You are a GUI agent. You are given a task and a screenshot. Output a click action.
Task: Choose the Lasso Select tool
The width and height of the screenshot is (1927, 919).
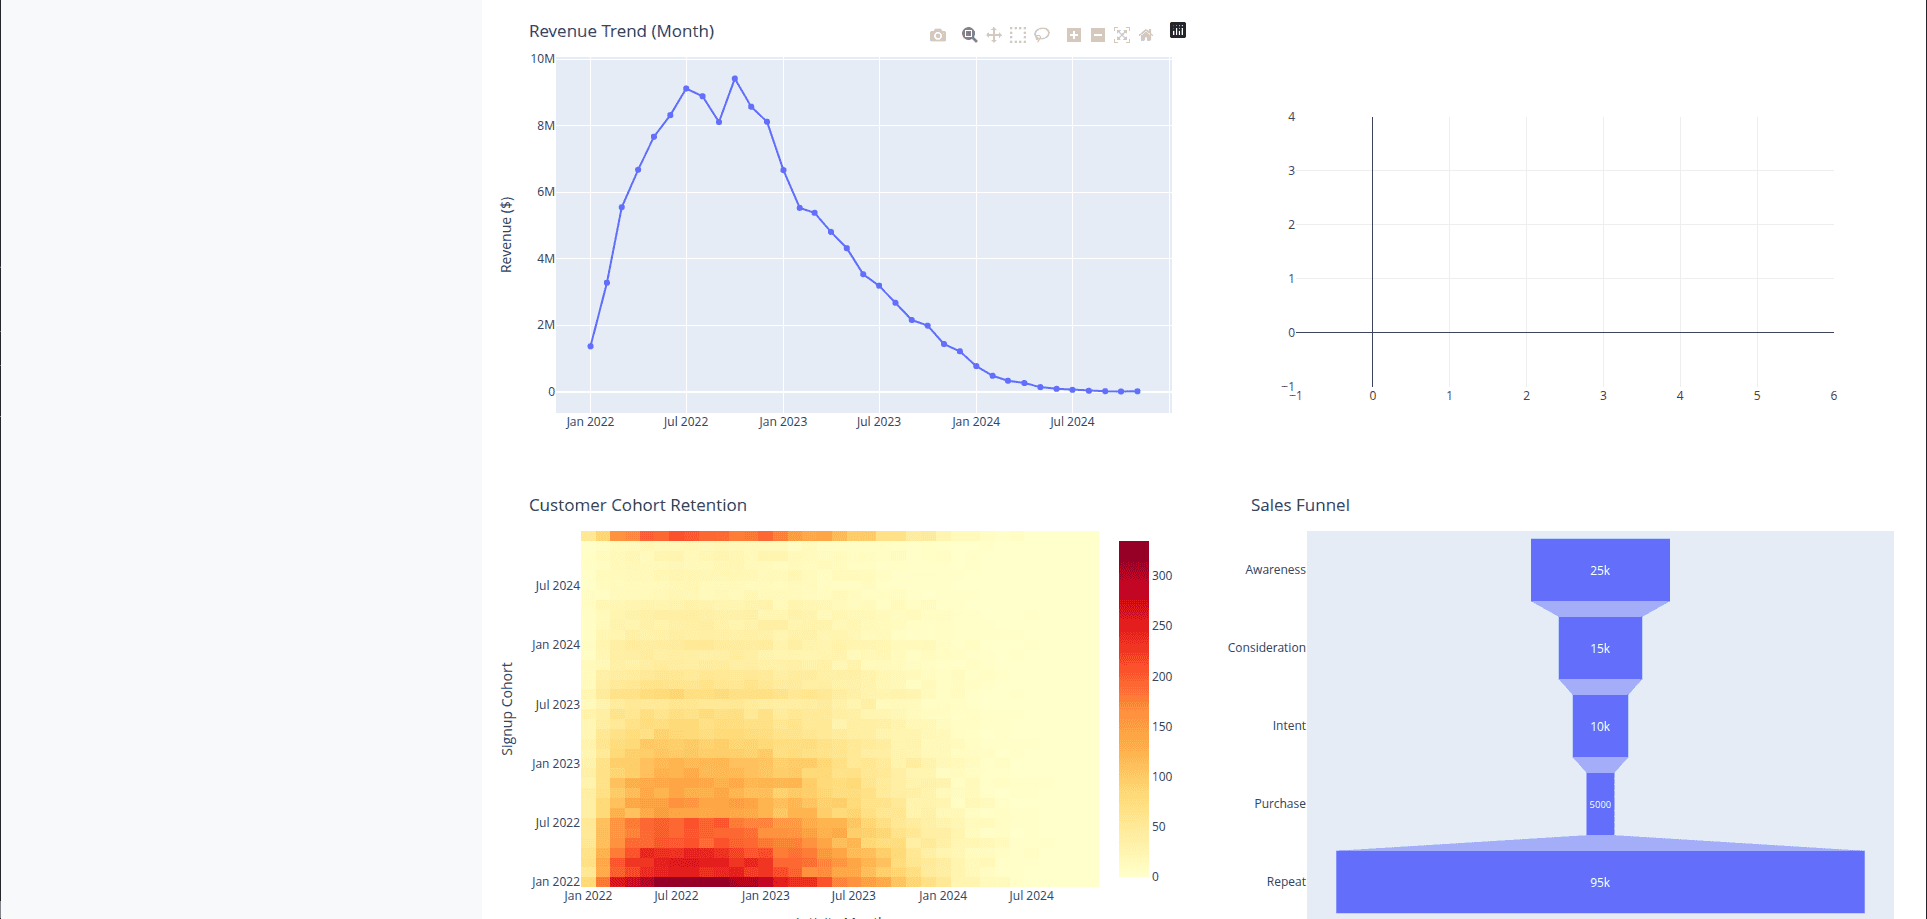tap(1042, 34)
